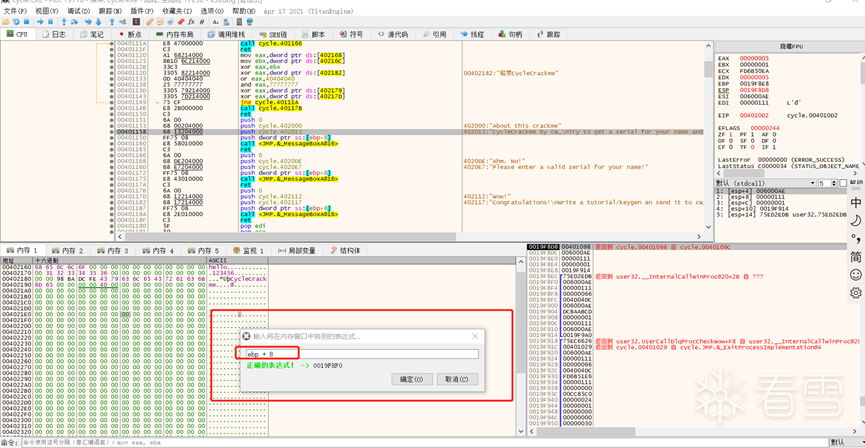The height and width of the screenshot is (448, 865).
Task: Click the execute till return toolbar icon
Action: (111, 22)
